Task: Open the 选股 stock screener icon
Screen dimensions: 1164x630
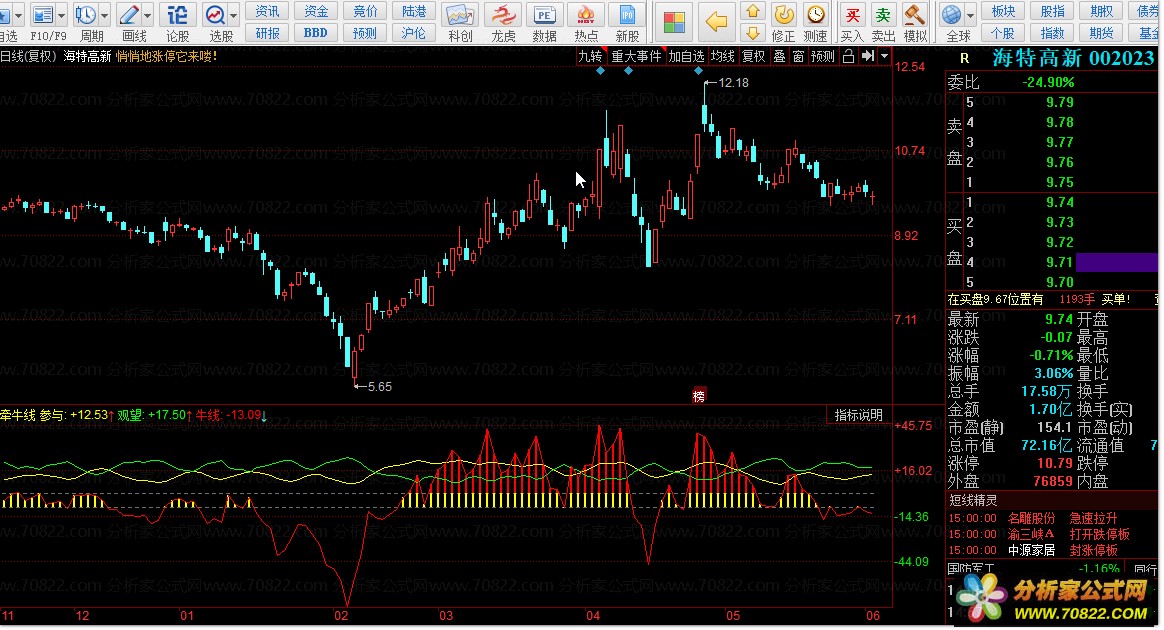Action: tap(215, 15)
